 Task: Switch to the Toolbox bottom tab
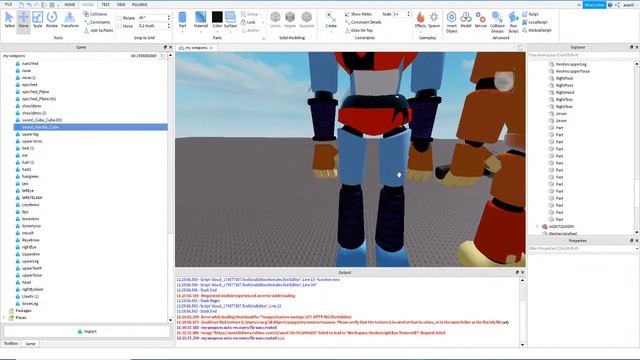click(11, 343)
